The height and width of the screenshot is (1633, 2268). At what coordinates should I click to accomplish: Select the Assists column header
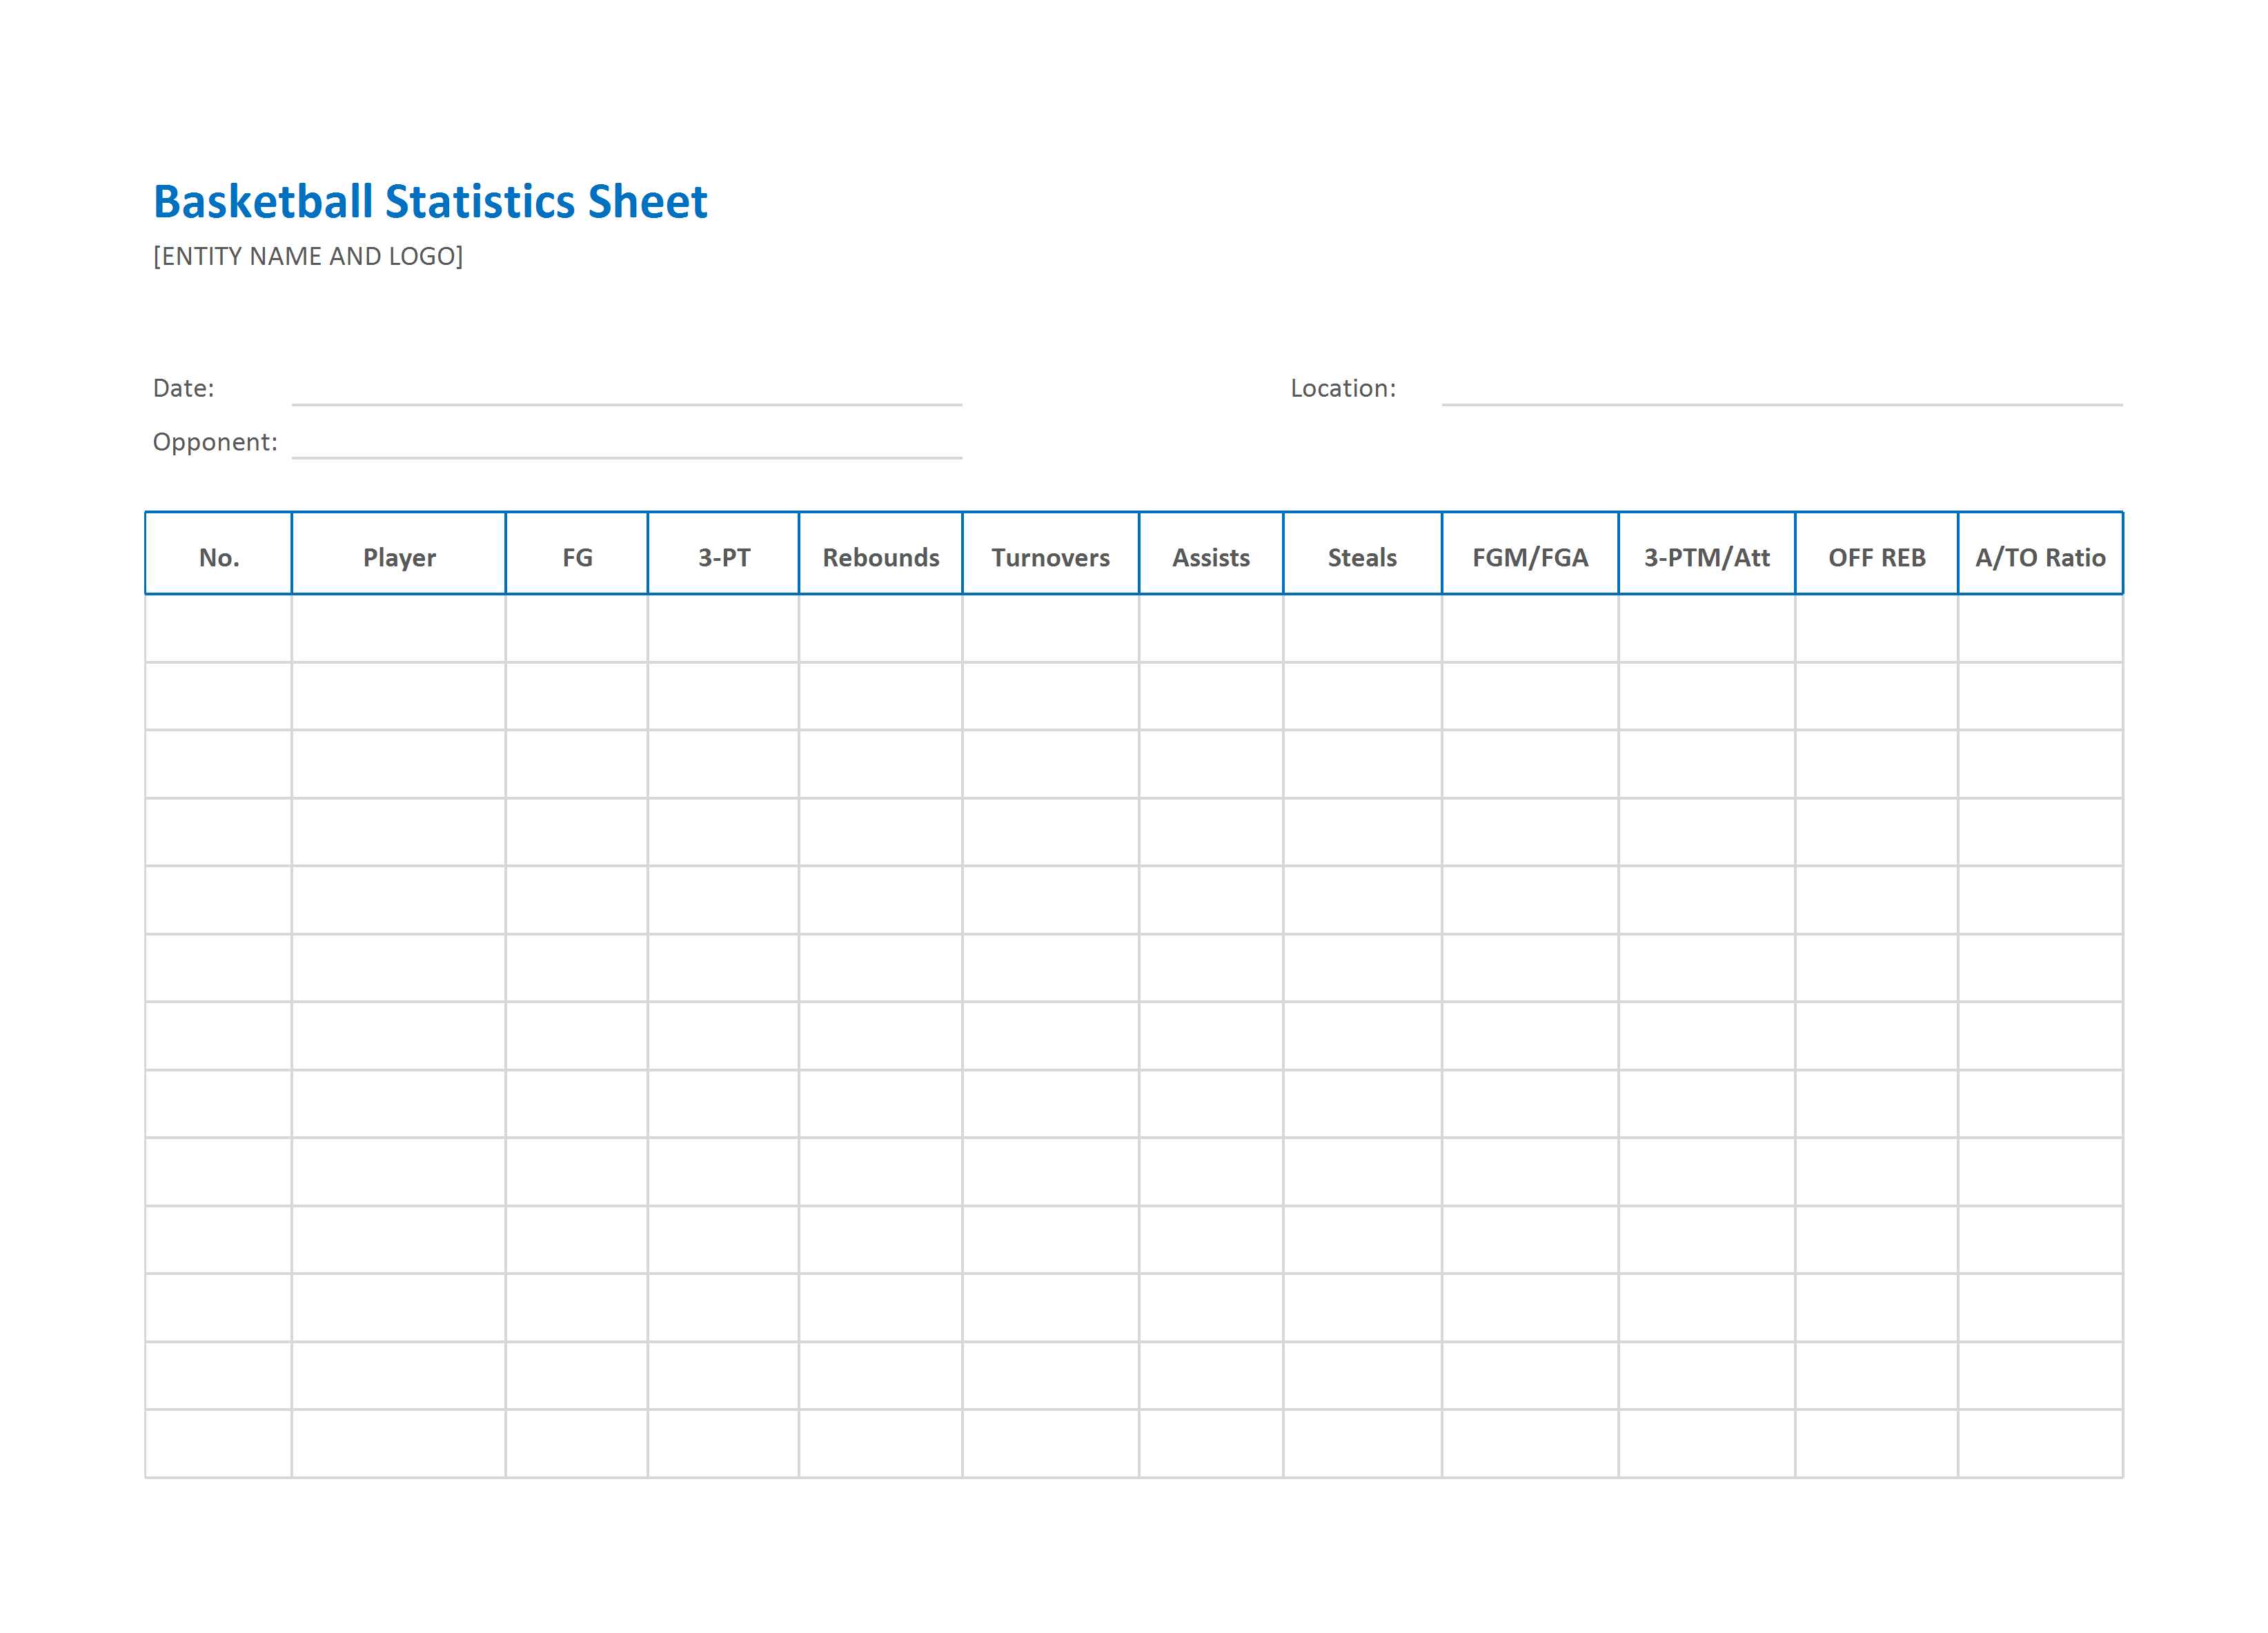pos(1211,554)
